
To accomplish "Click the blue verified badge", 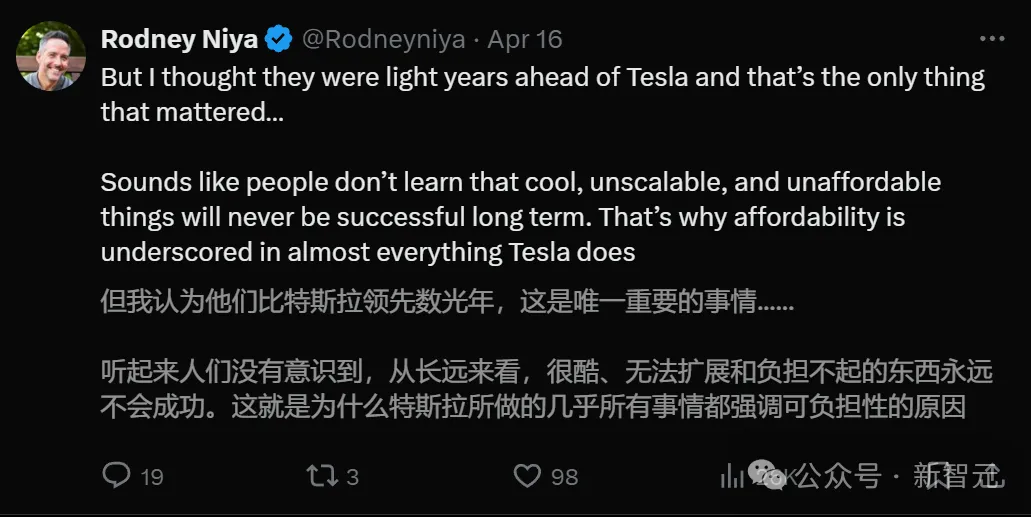I will pyautogui.click(x=278, y=40).
